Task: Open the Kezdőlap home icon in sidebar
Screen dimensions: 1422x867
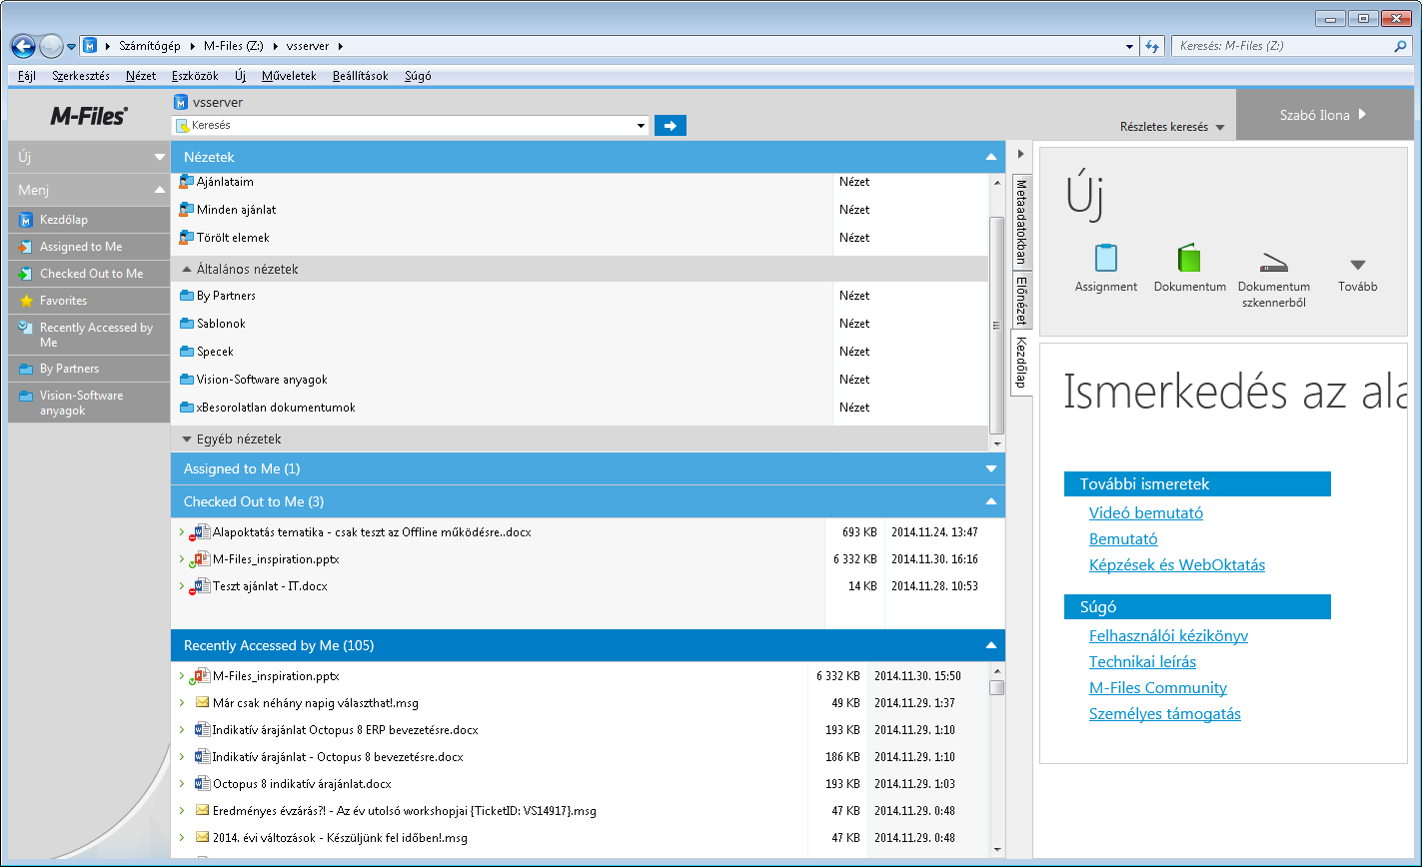Action: [26, 220]
